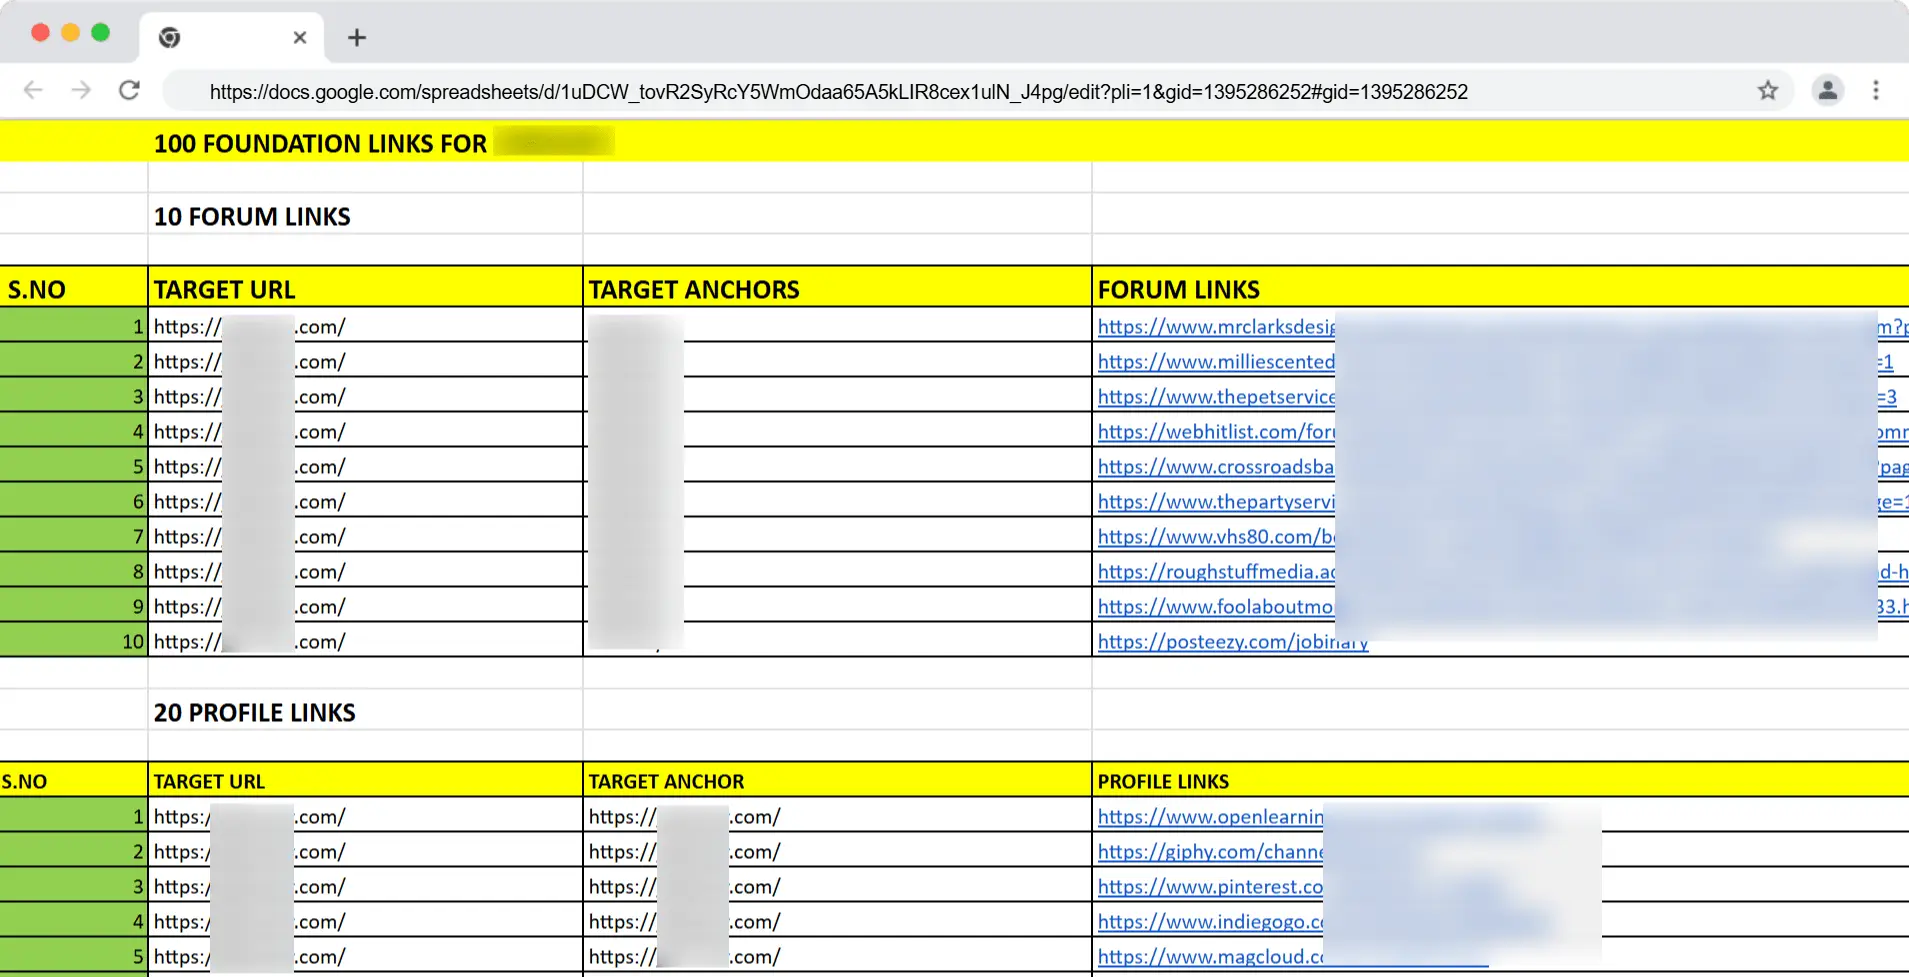This screenshot has height=977, width=1909.
Task: Bookmark this page with the star icon
Action: [x=1768, y=90]
